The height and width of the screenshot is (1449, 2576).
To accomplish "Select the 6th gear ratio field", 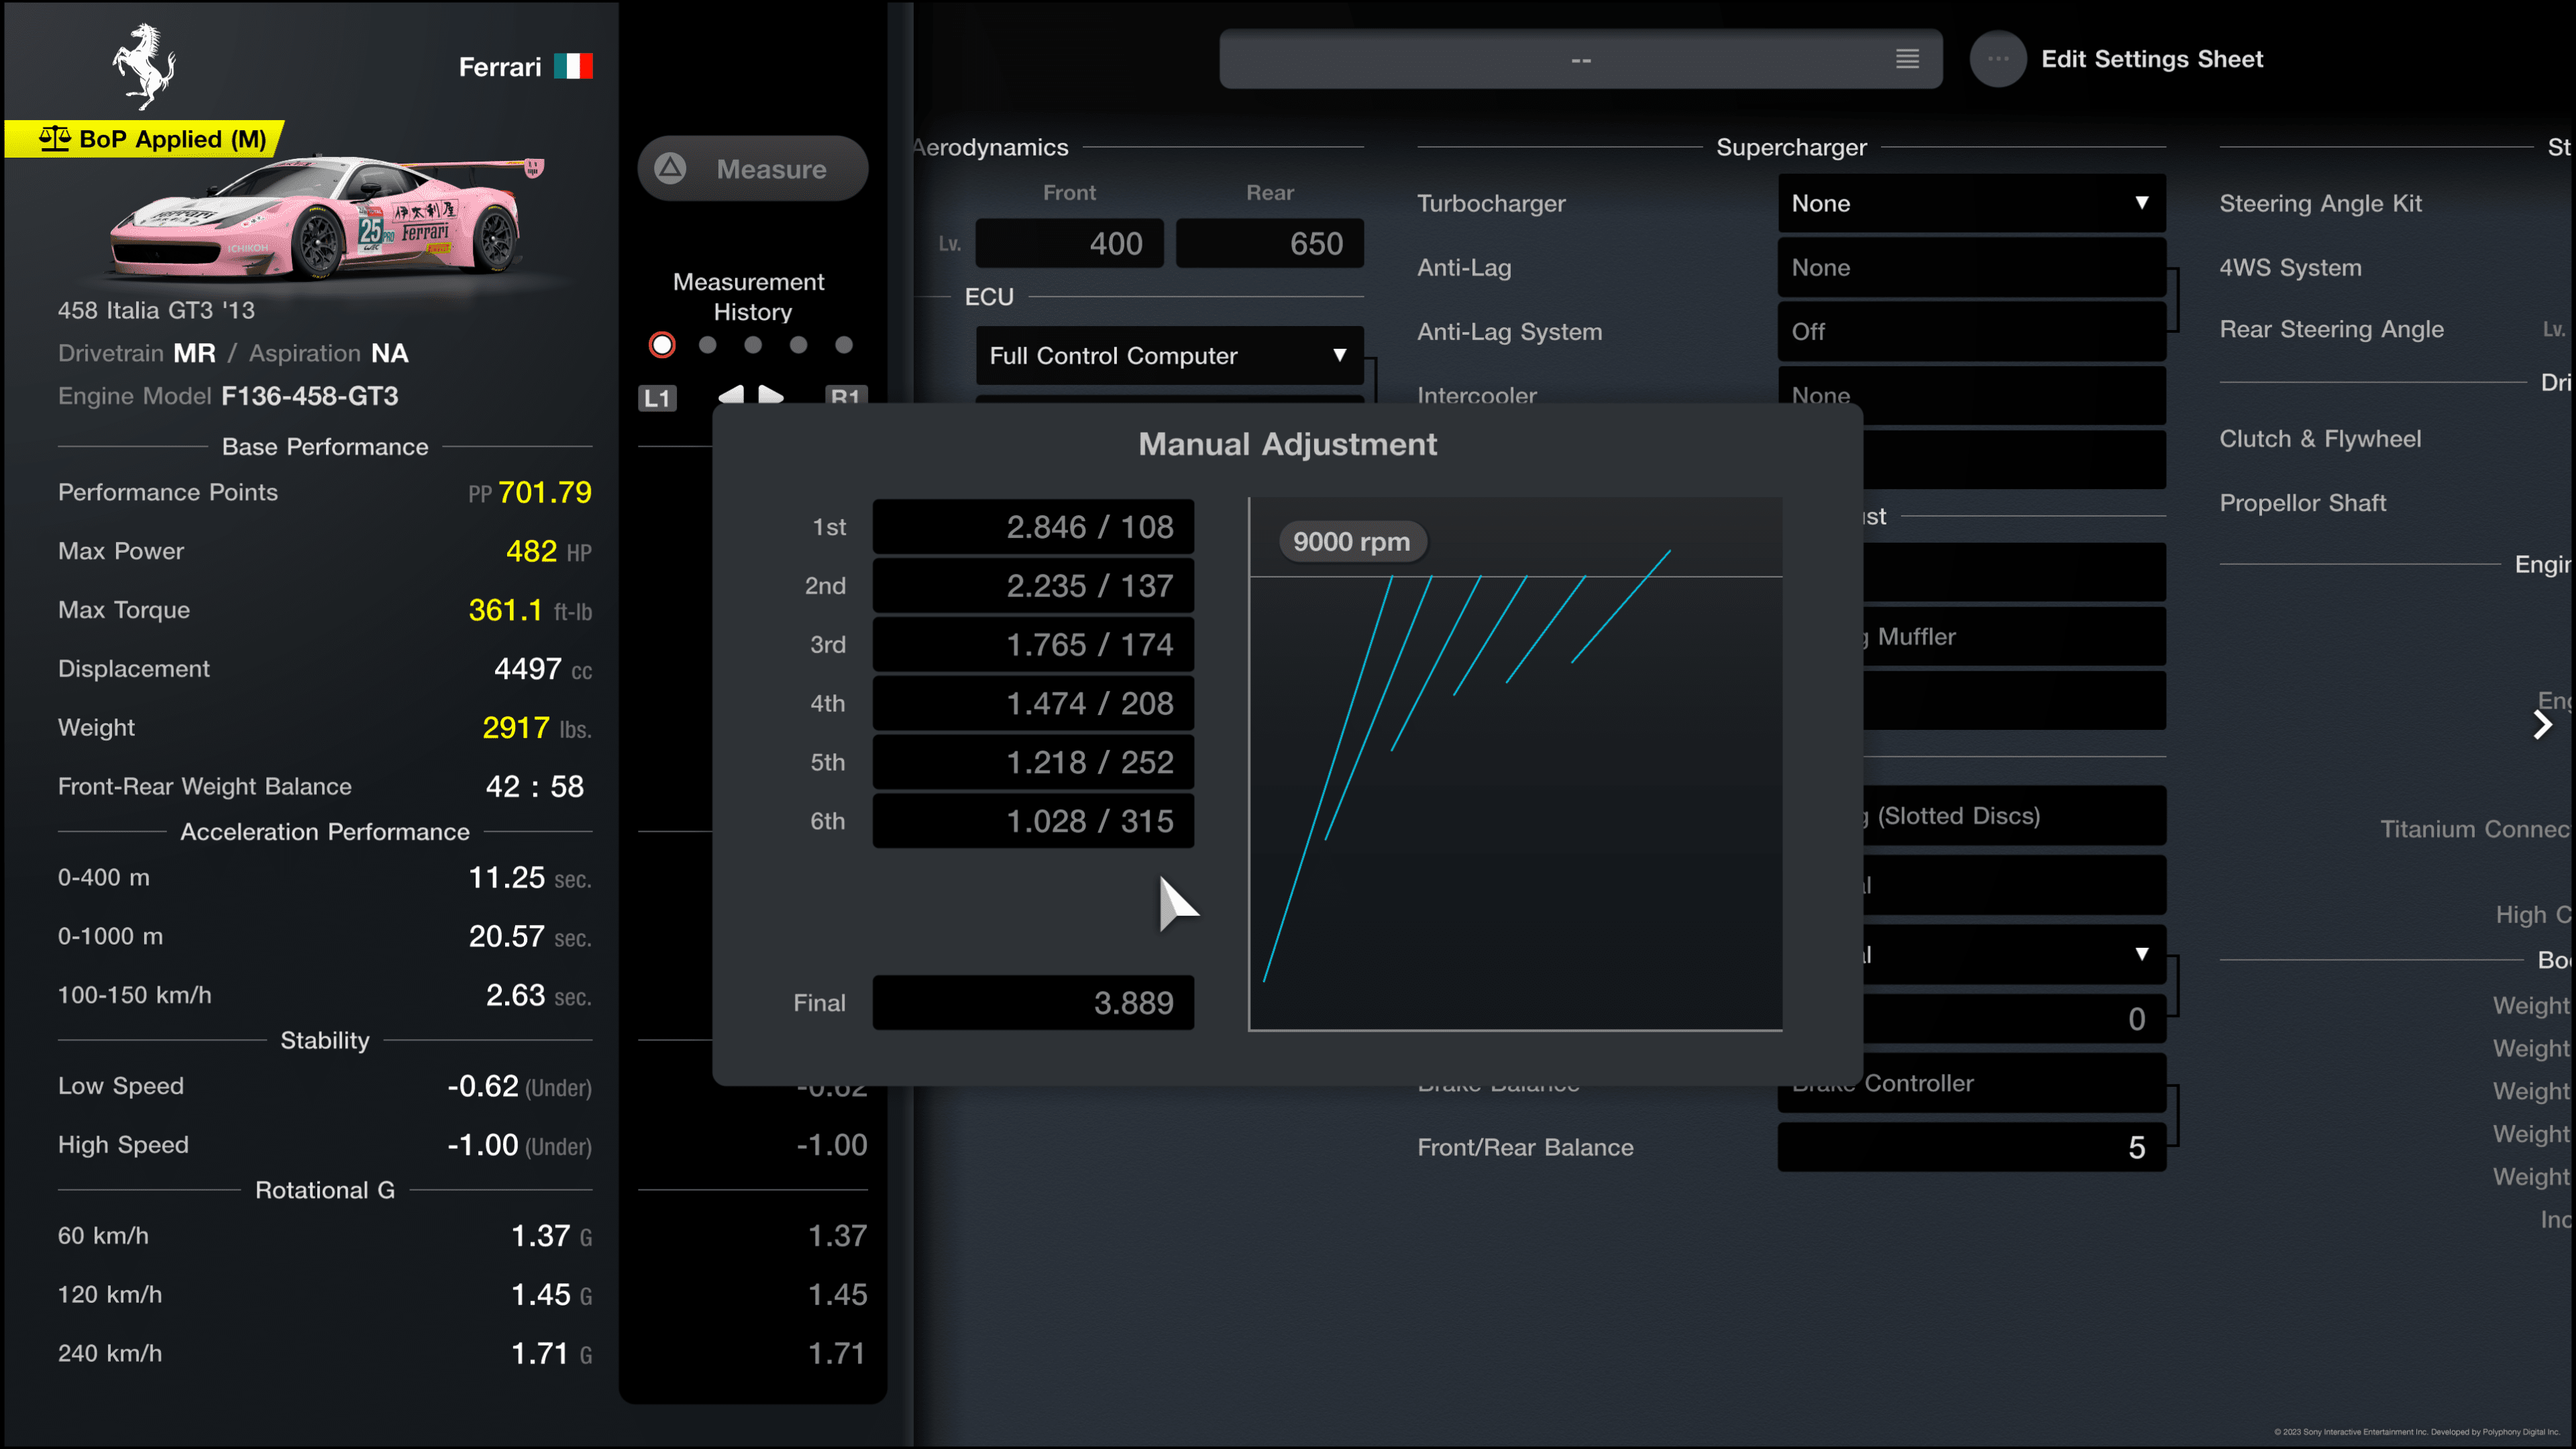I will click(x=1033, y=821).
